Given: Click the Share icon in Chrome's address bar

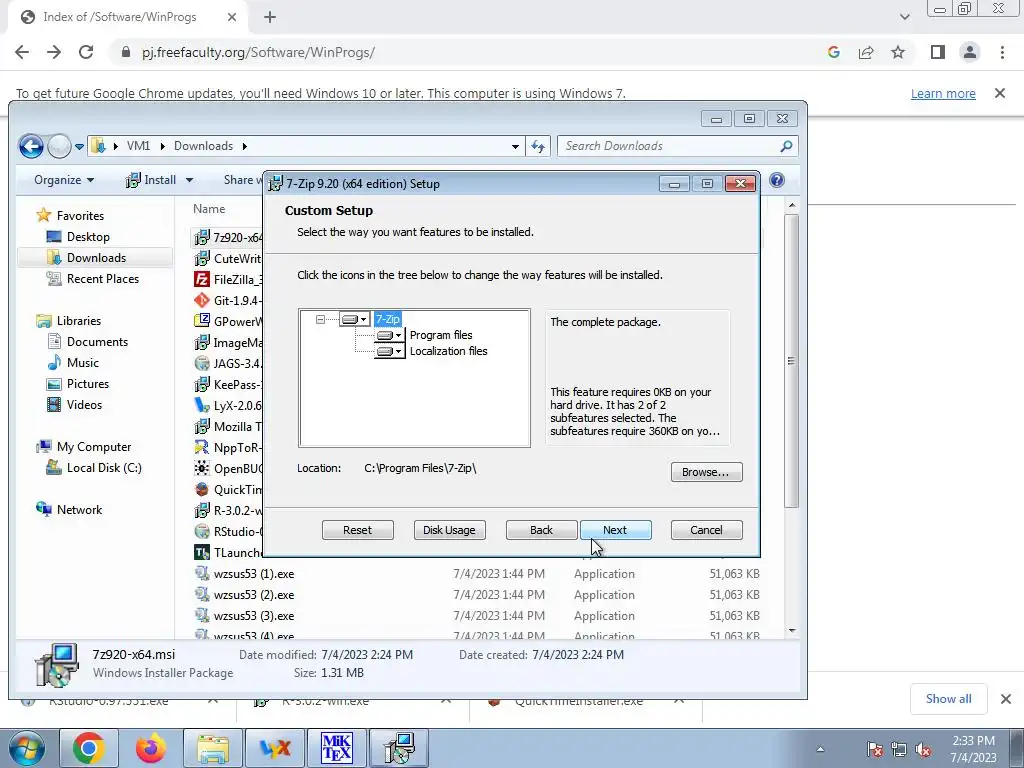Looking at the screenshot, I should (866, 52).
